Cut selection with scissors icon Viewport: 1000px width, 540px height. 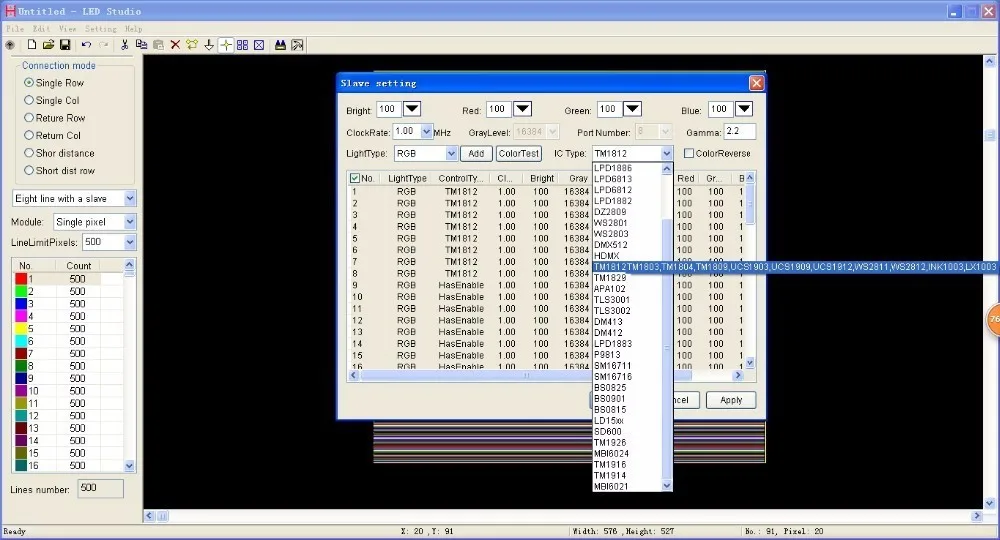pyautogui.click(x=124, y=45)
